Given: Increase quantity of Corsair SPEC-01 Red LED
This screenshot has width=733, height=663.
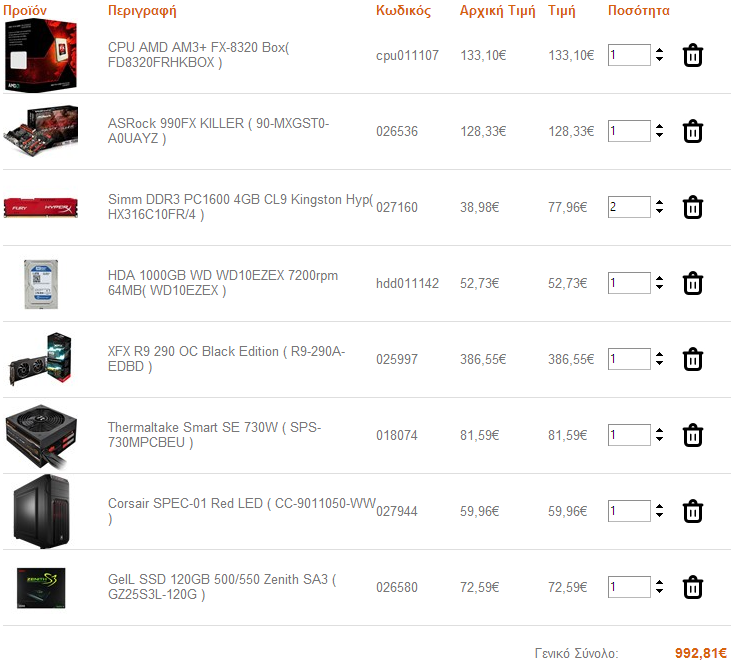Looking at the screenshot, I should (x=659, y=506).
